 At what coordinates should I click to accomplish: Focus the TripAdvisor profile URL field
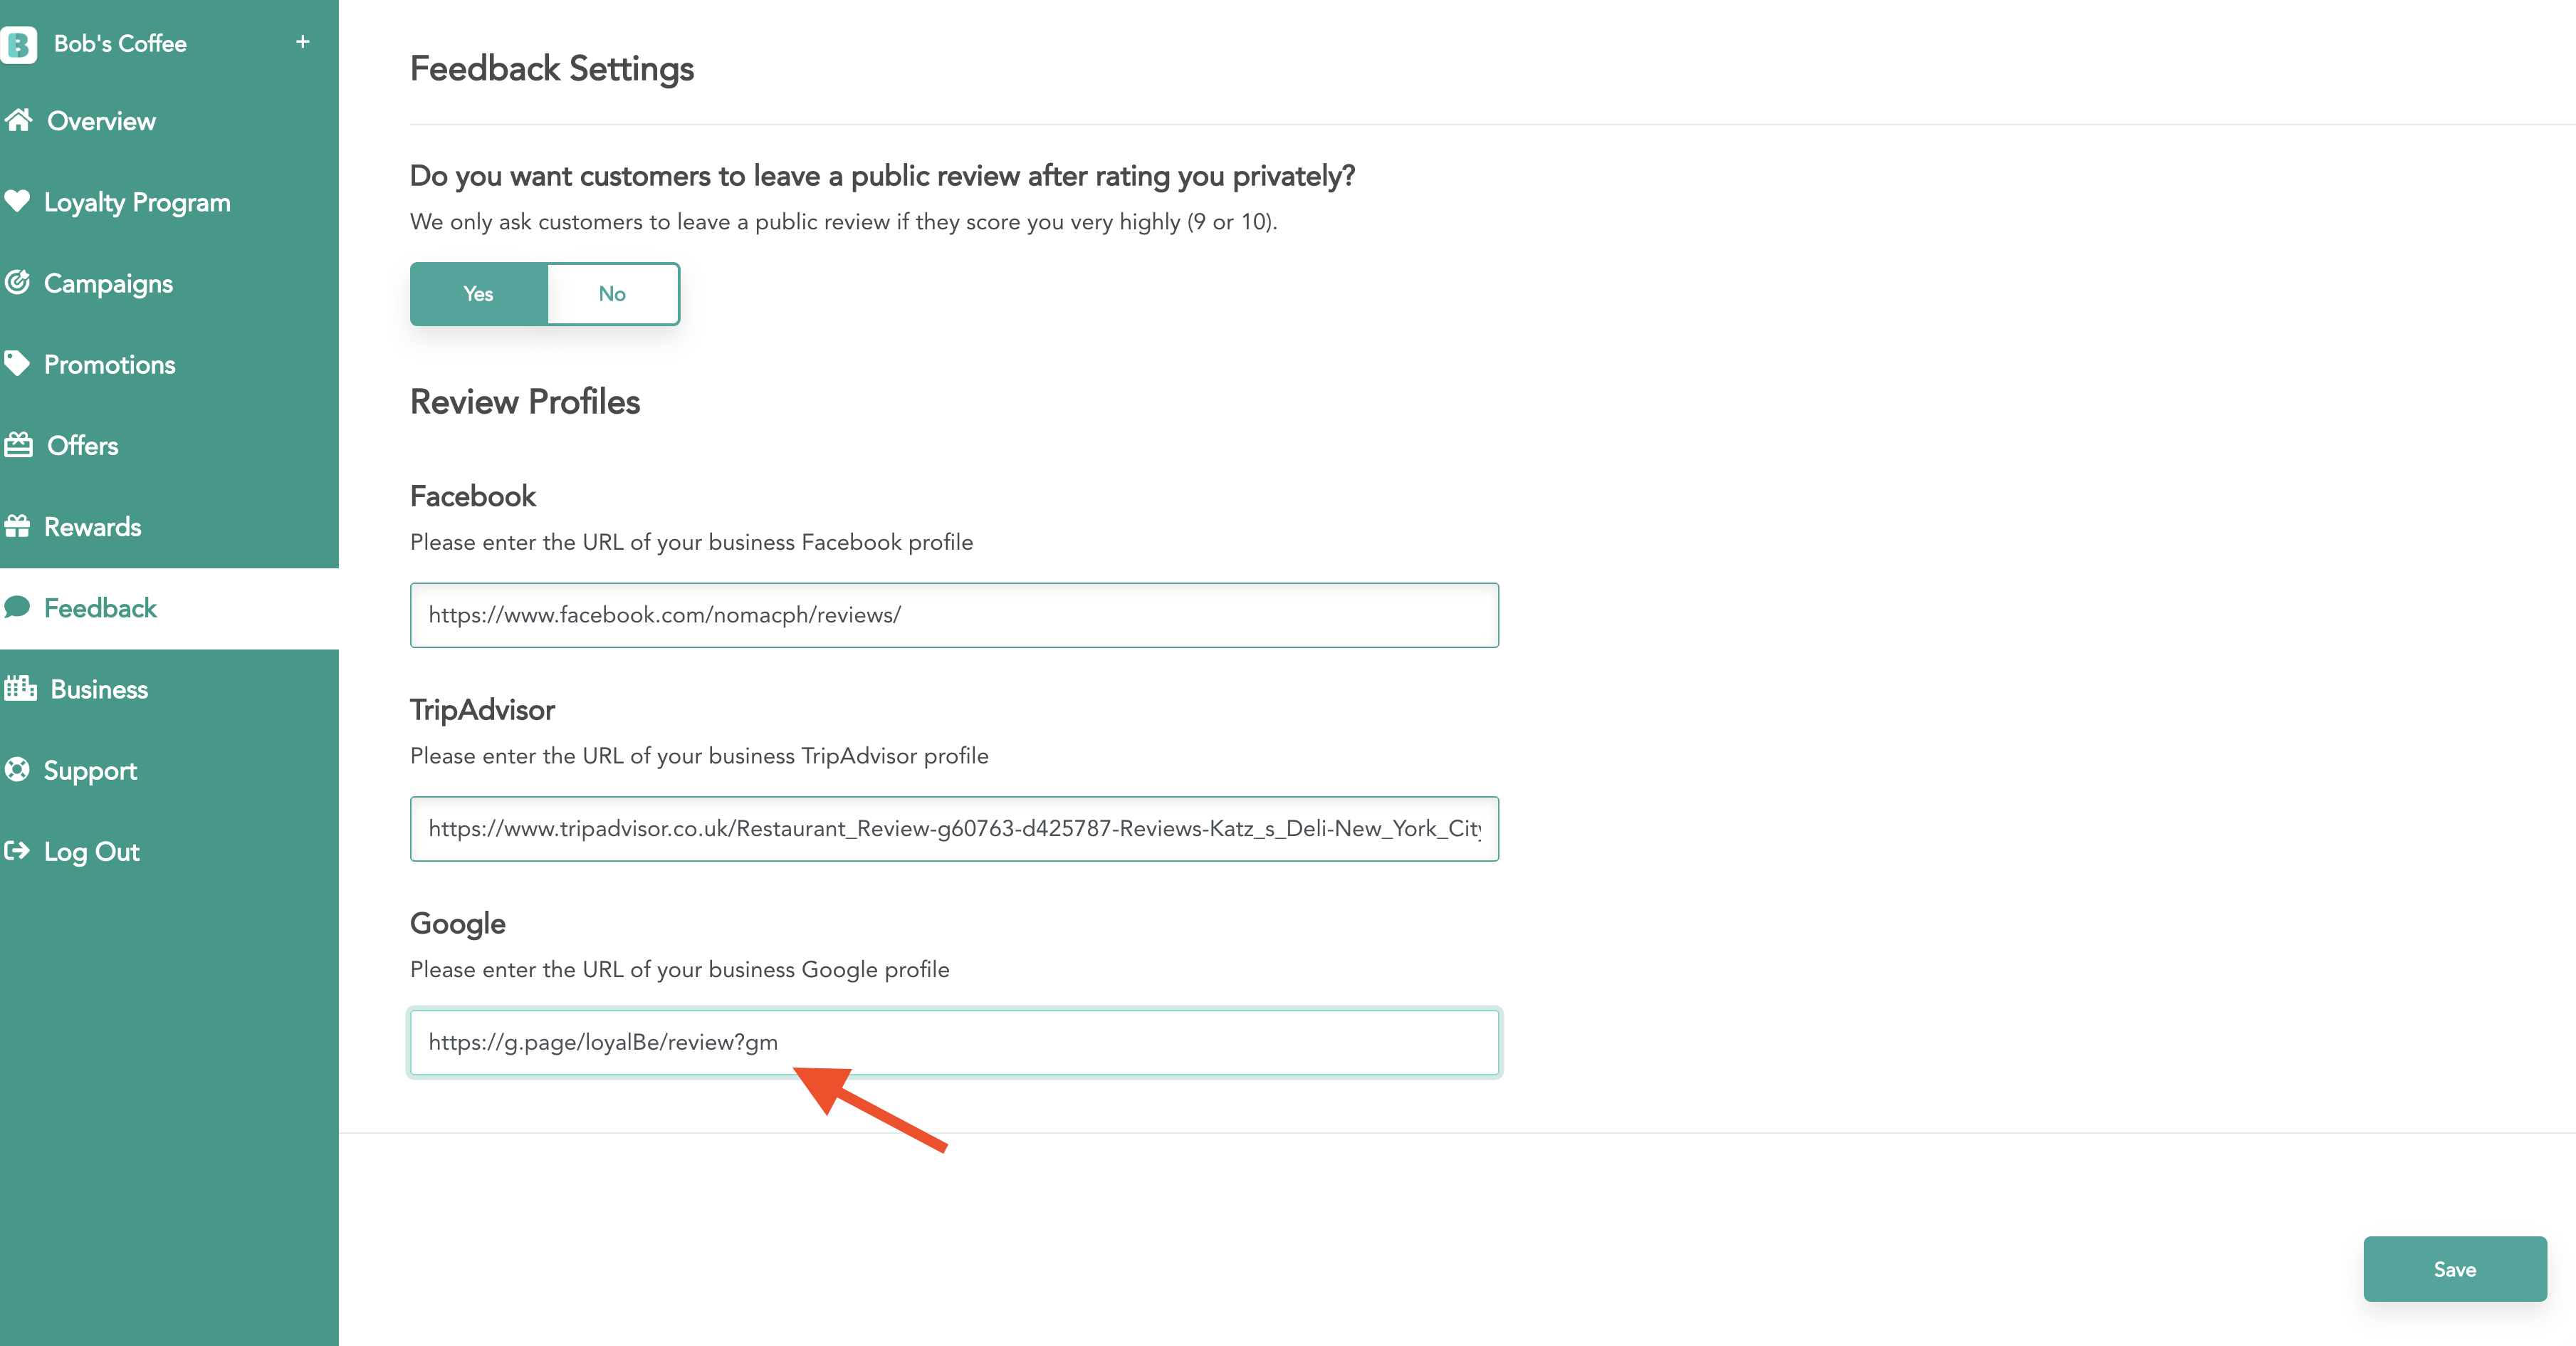click(x=954, y=829)
